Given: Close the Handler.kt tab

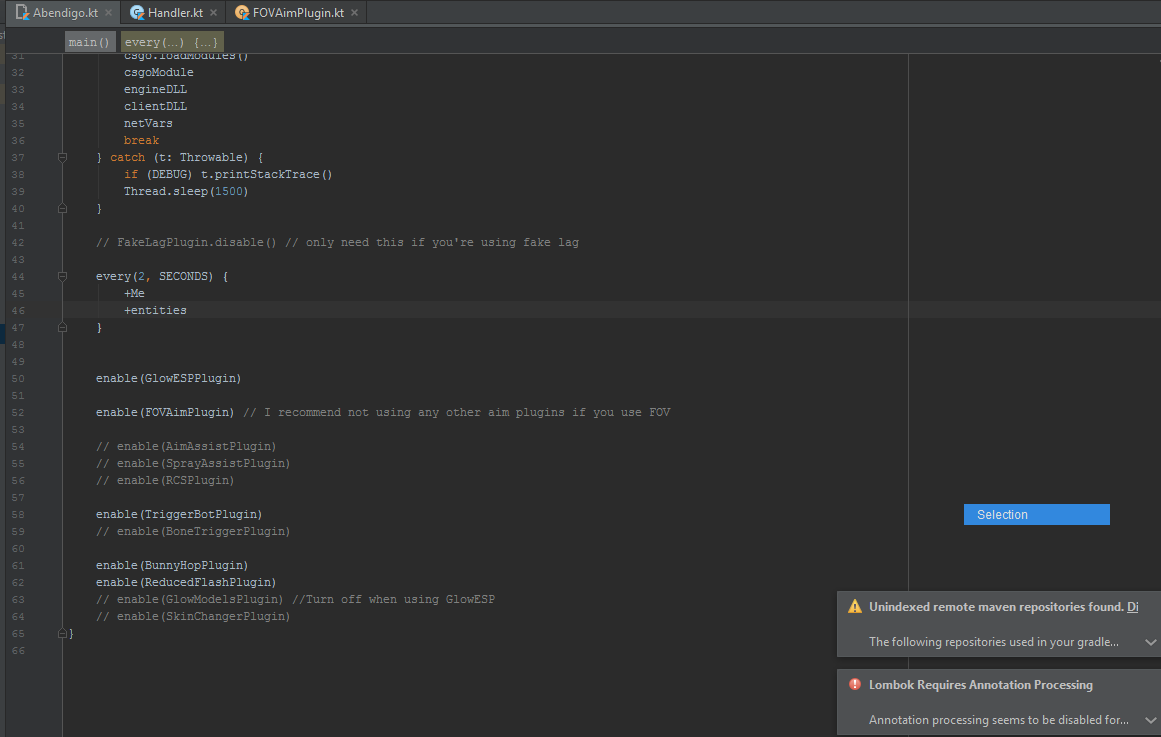Looking at the screenshot, I should 213,13.
